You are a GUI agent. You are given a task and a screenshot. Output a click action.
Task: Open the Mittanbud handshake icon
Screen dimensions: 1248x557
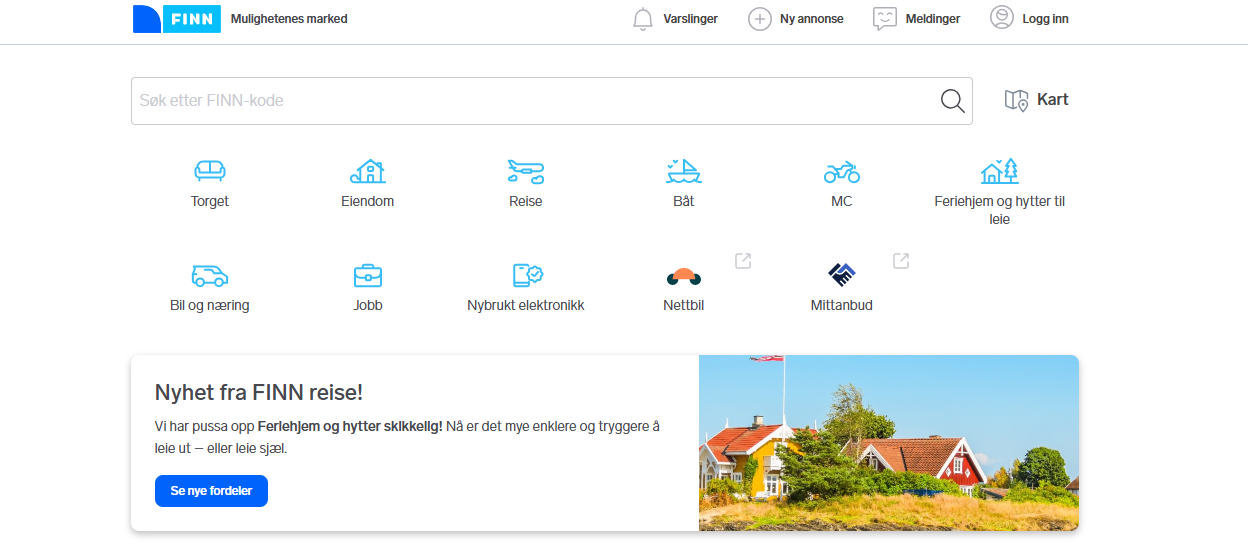842,275
